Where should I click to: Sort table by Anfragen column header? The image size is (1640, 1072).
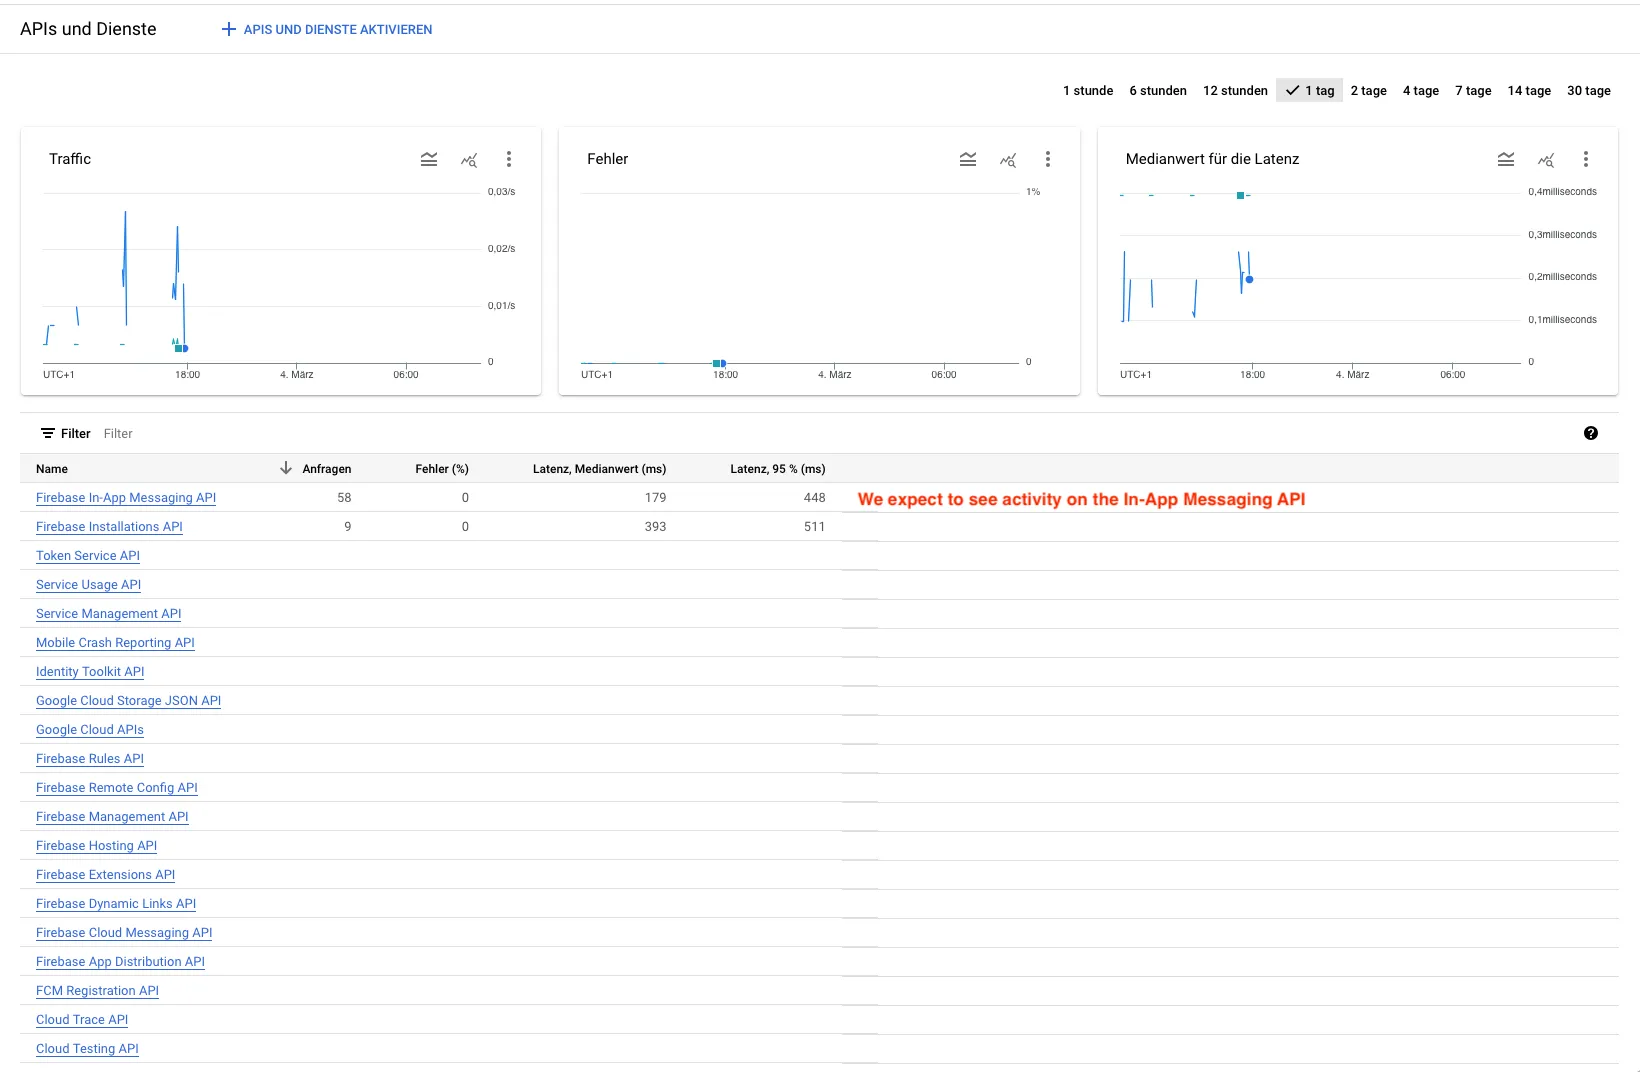327,468
